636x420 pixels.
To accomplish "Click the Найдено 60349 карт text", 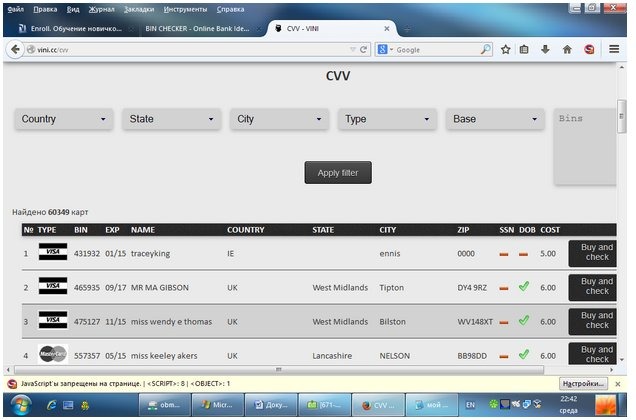I will click(50, 212).
